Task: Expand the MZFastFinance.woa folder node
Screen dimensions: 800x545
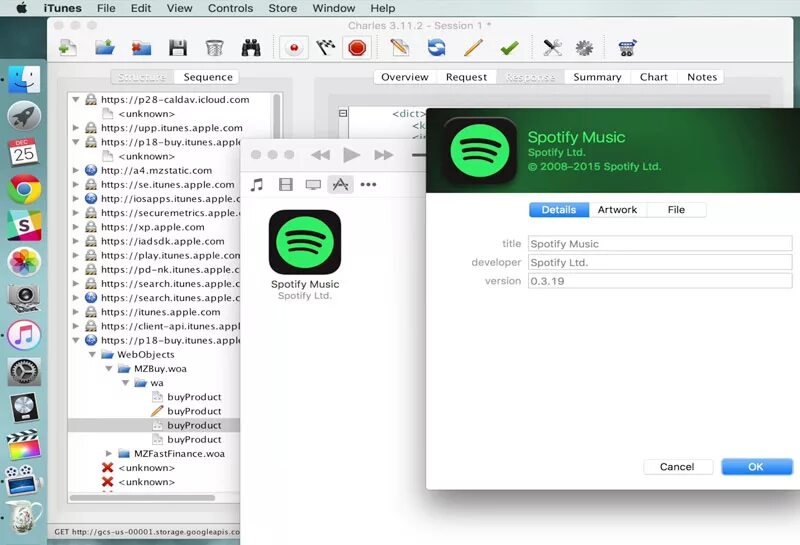Action: (x=109, y=454)
